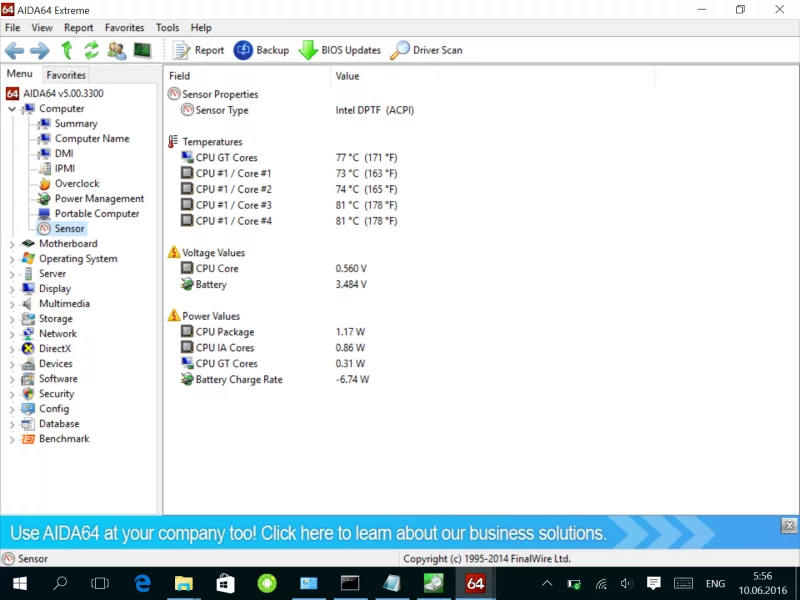Click the Overclock flame icon in the tree
Screen dimensions: 800x600
tap(44, 184)
